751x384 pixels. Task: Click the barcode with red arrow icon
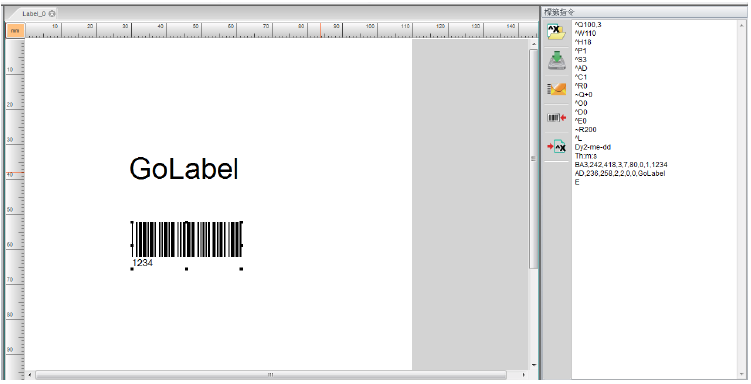556,117
